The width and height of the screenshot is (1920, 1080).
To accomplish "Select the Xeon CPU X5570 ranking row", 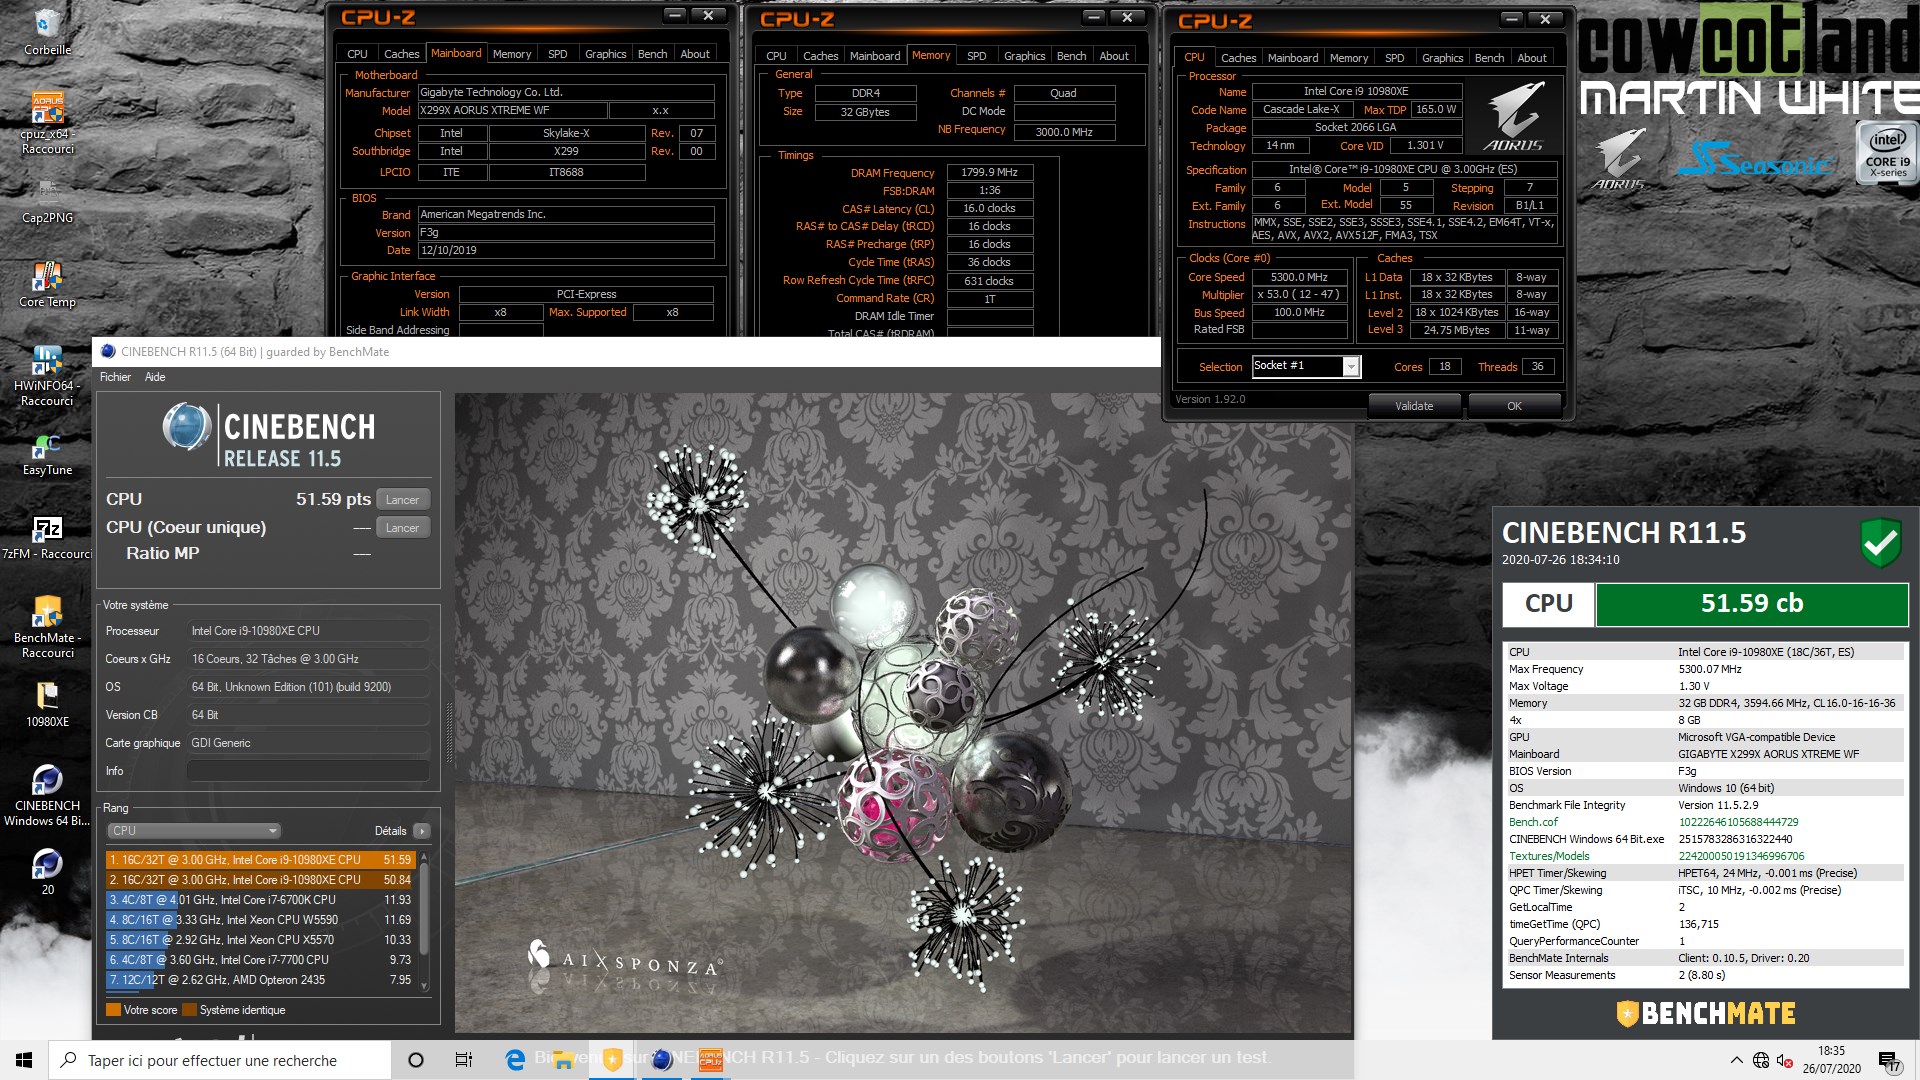I will click(x=260, y=940).
